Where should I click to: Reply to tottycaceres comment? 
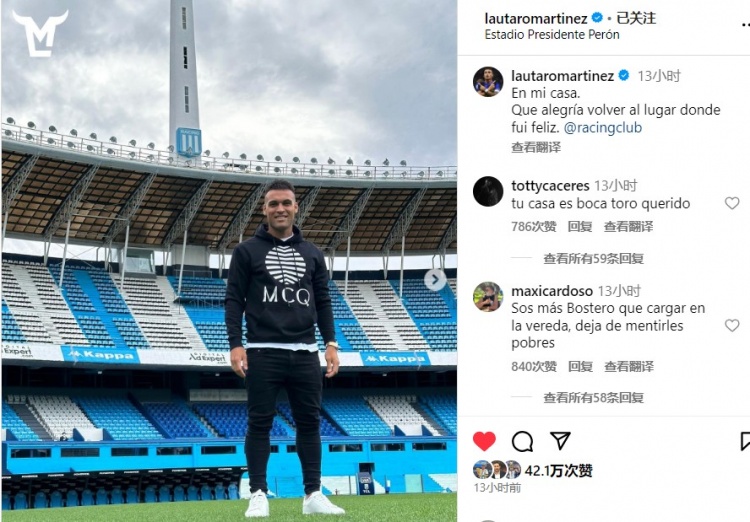coord(580,227)
